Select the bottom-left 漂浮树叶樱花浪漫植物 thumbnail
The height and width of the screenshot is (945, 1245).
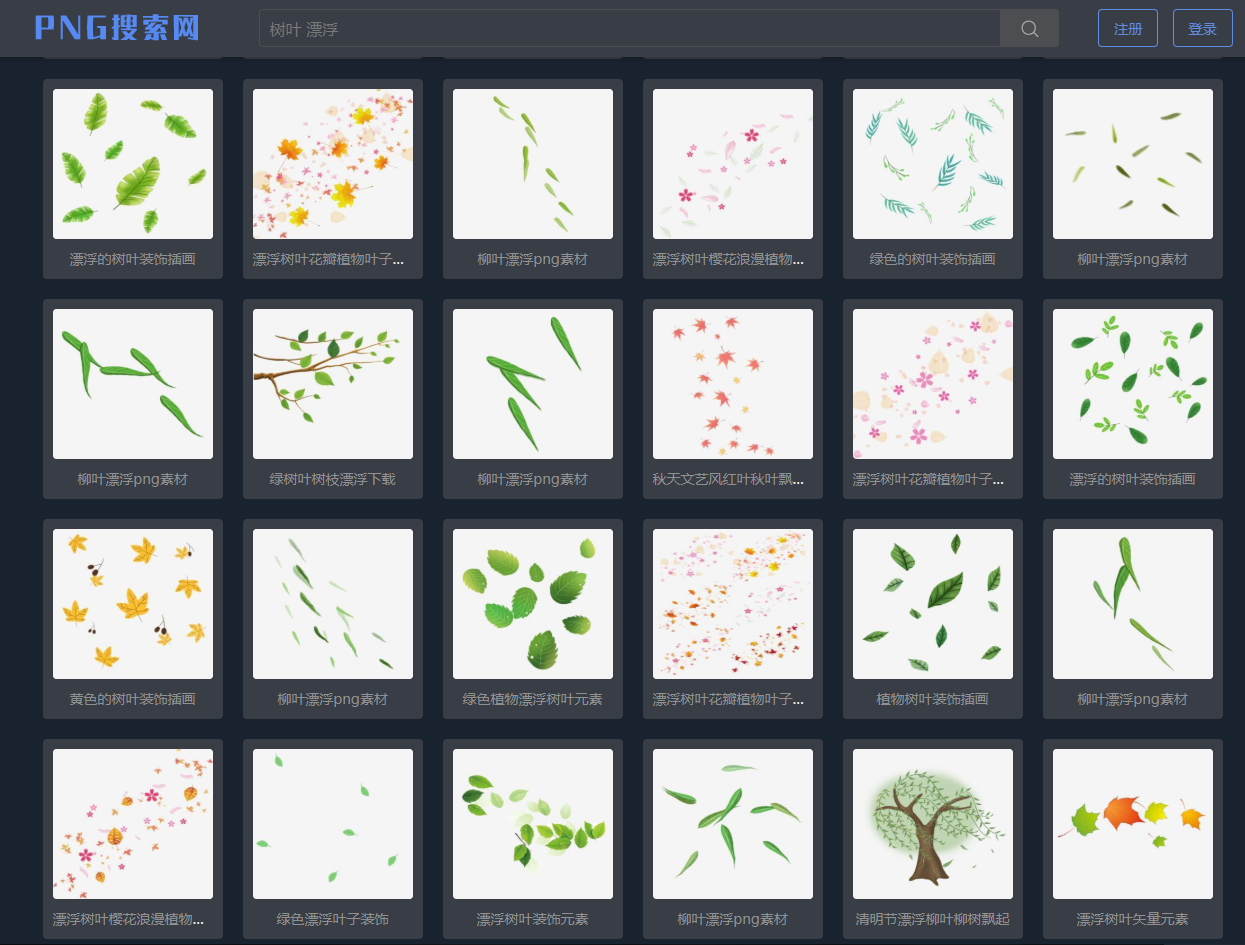pyautogui.click(x=133, y=824)
